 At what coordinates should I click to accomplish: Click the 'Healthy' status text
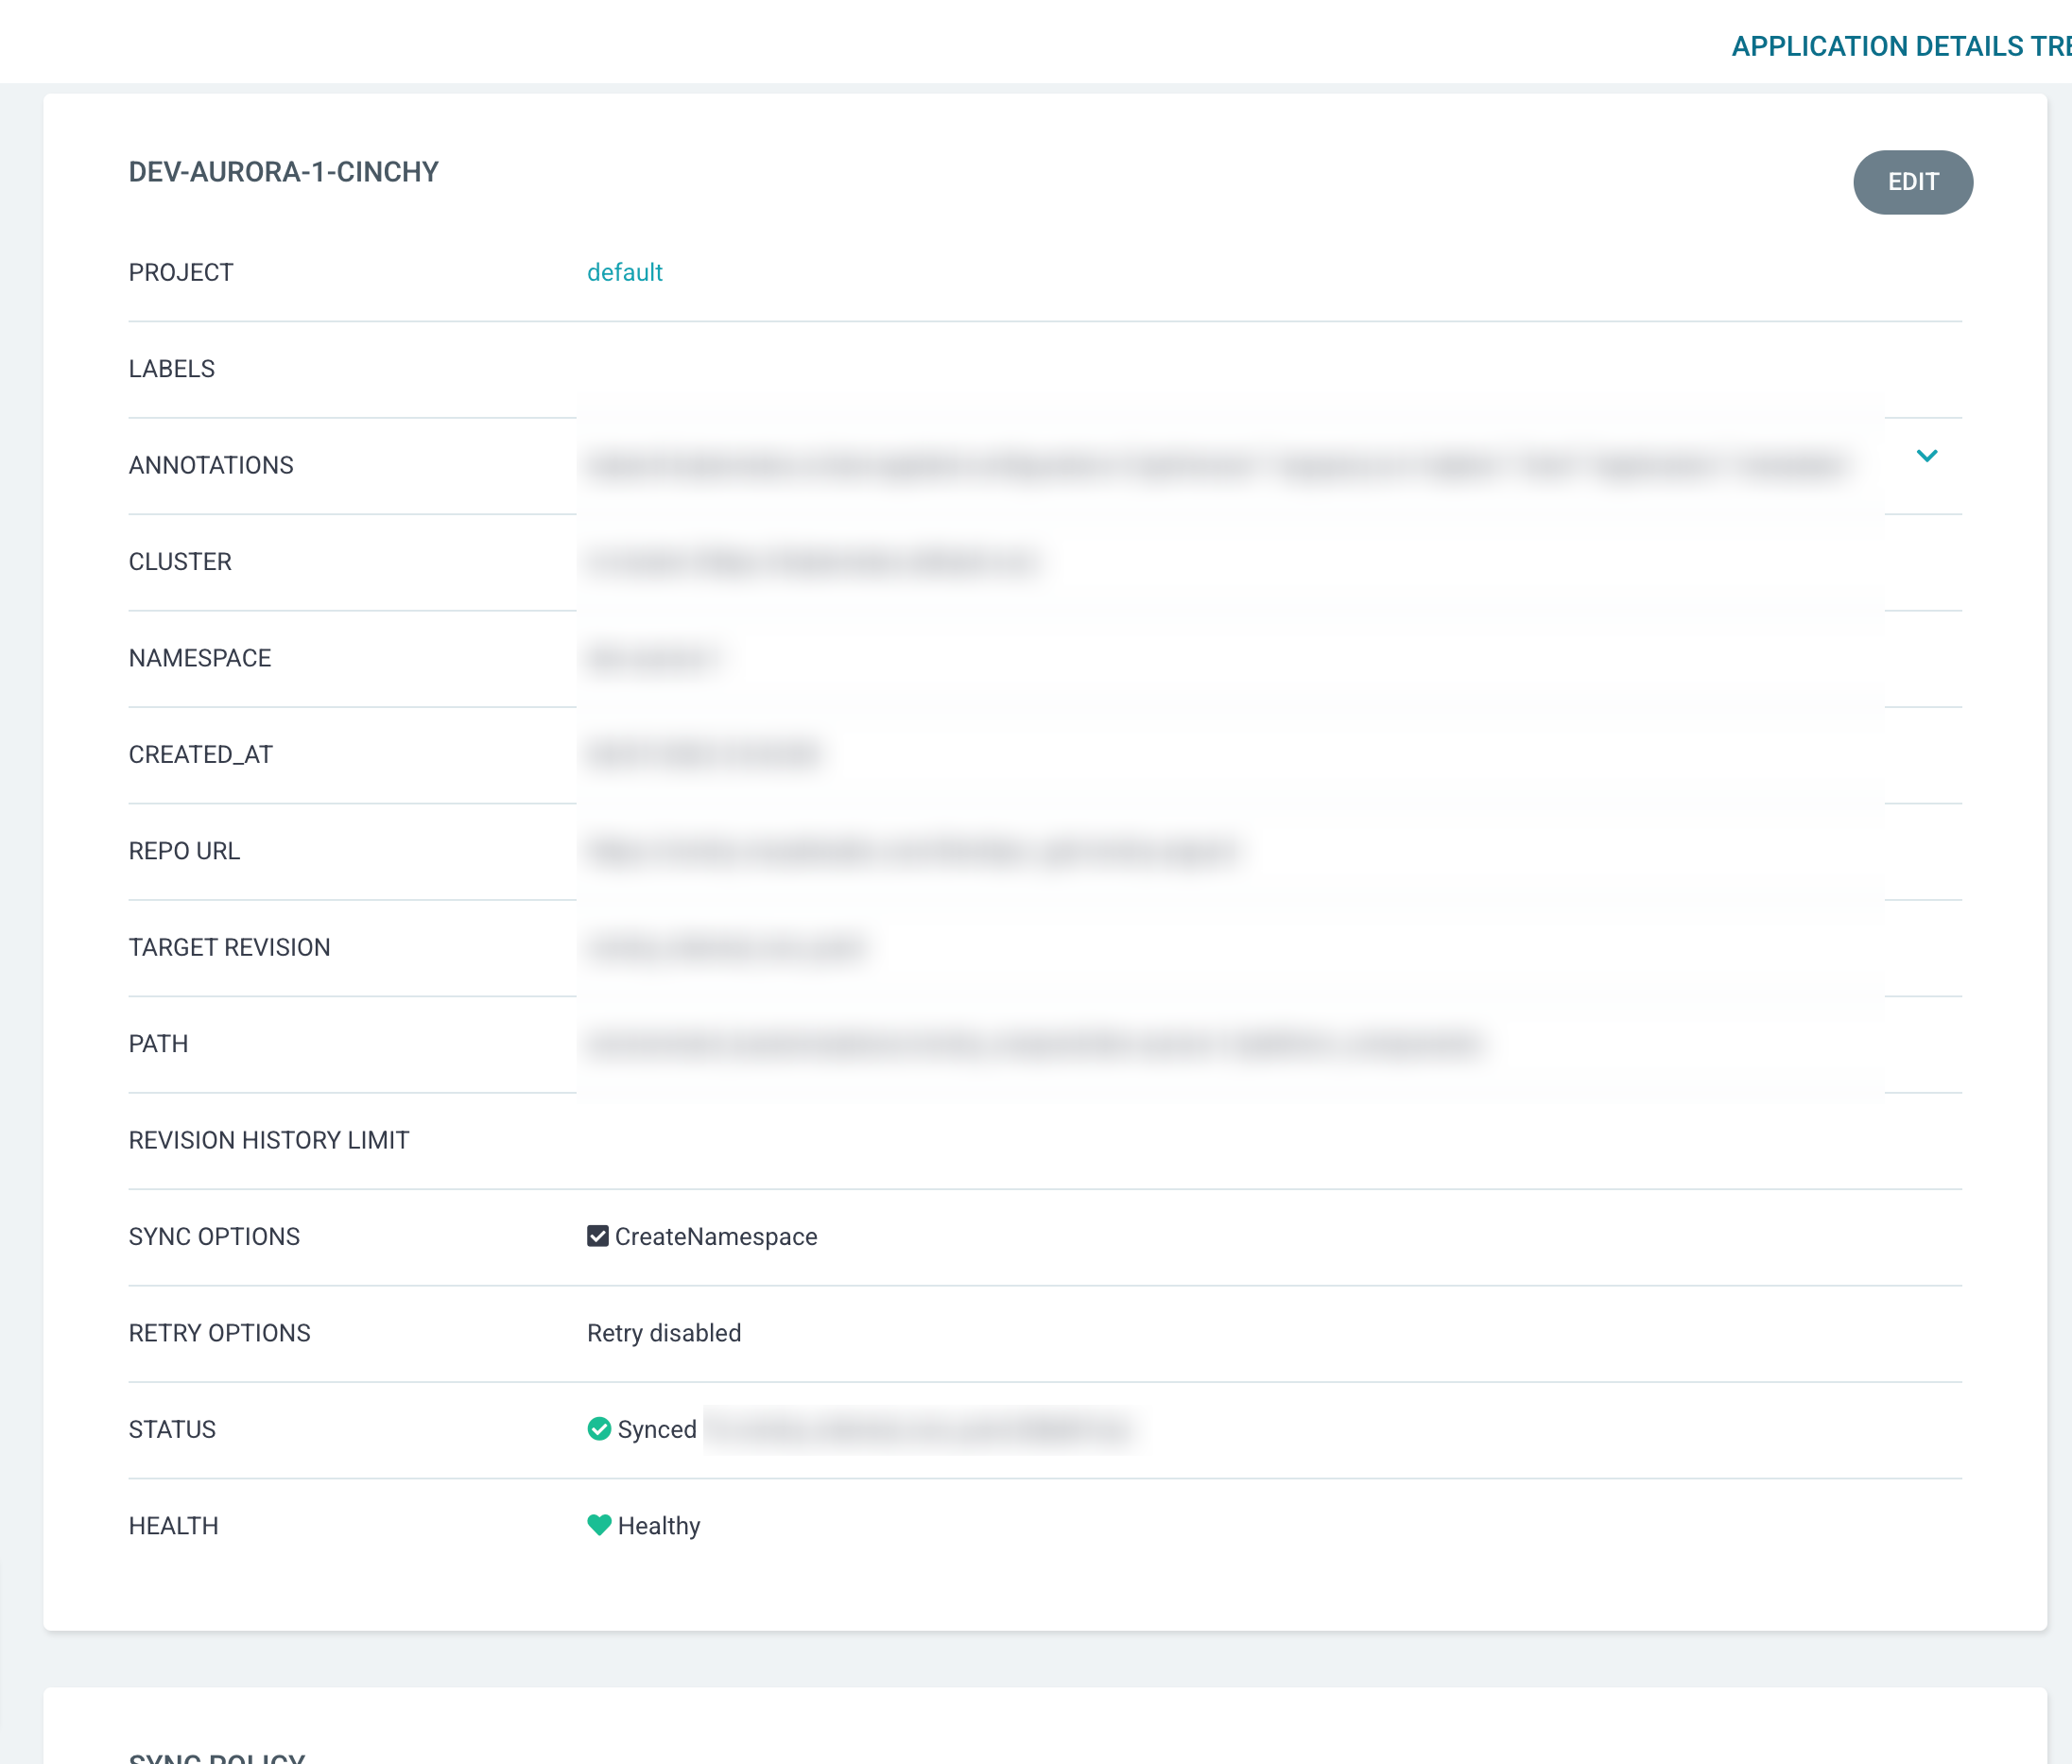[x=658, y=1526]
